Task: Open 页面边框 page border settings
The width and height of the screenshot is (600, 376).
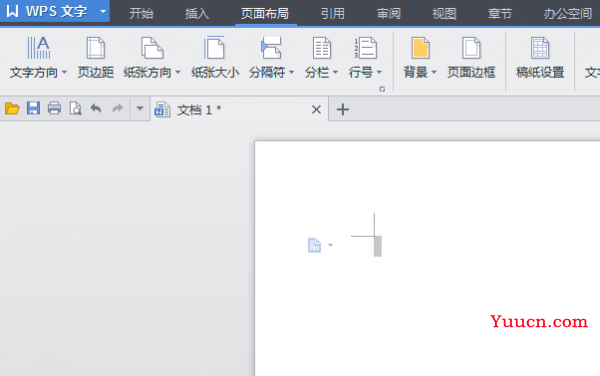Action: pyautogui.click(x=471, y=57)
